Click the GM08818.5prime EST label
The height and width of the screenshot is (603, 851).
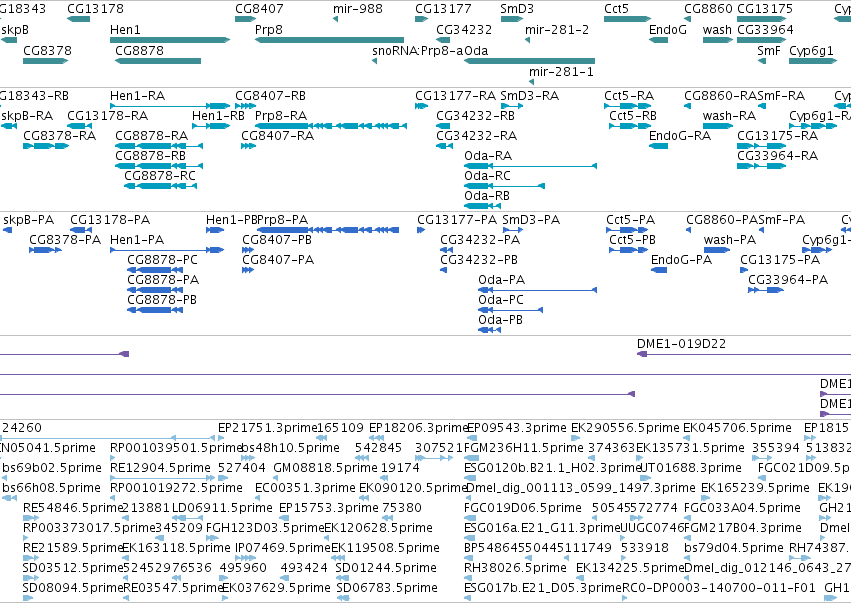325,468
